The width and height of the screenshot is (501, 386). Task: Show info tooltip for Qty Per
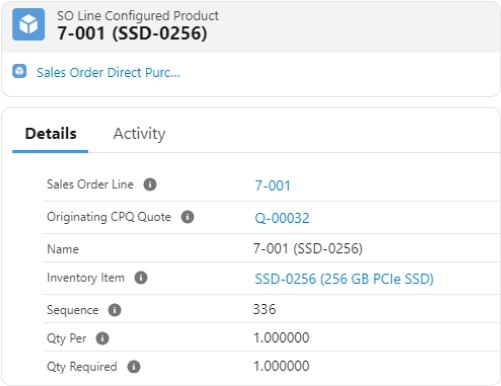pyautogui.click(x=102, y=338)
